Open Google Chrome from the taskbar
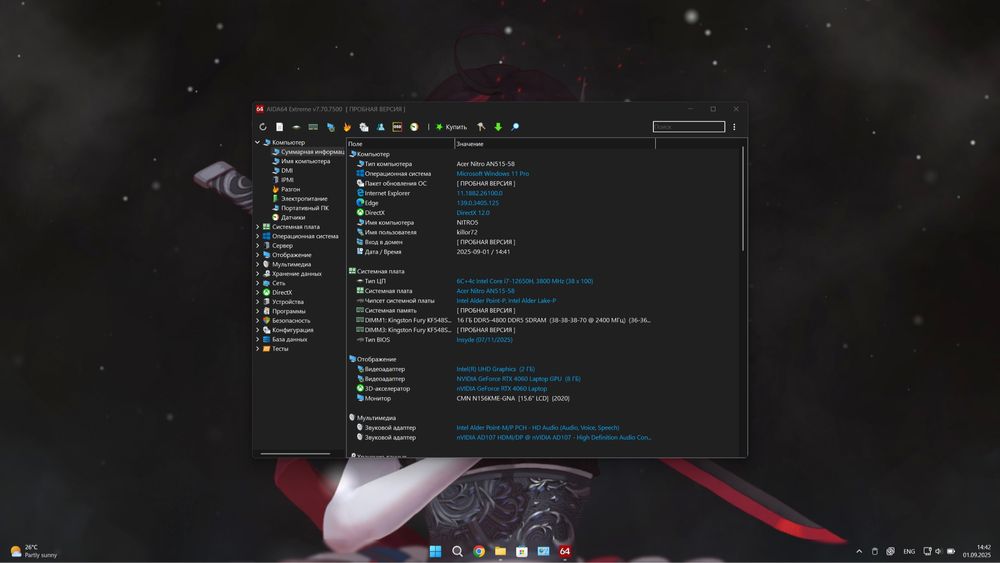The height and width of the screenshot is (563, 1000). [x=479, y=551]
